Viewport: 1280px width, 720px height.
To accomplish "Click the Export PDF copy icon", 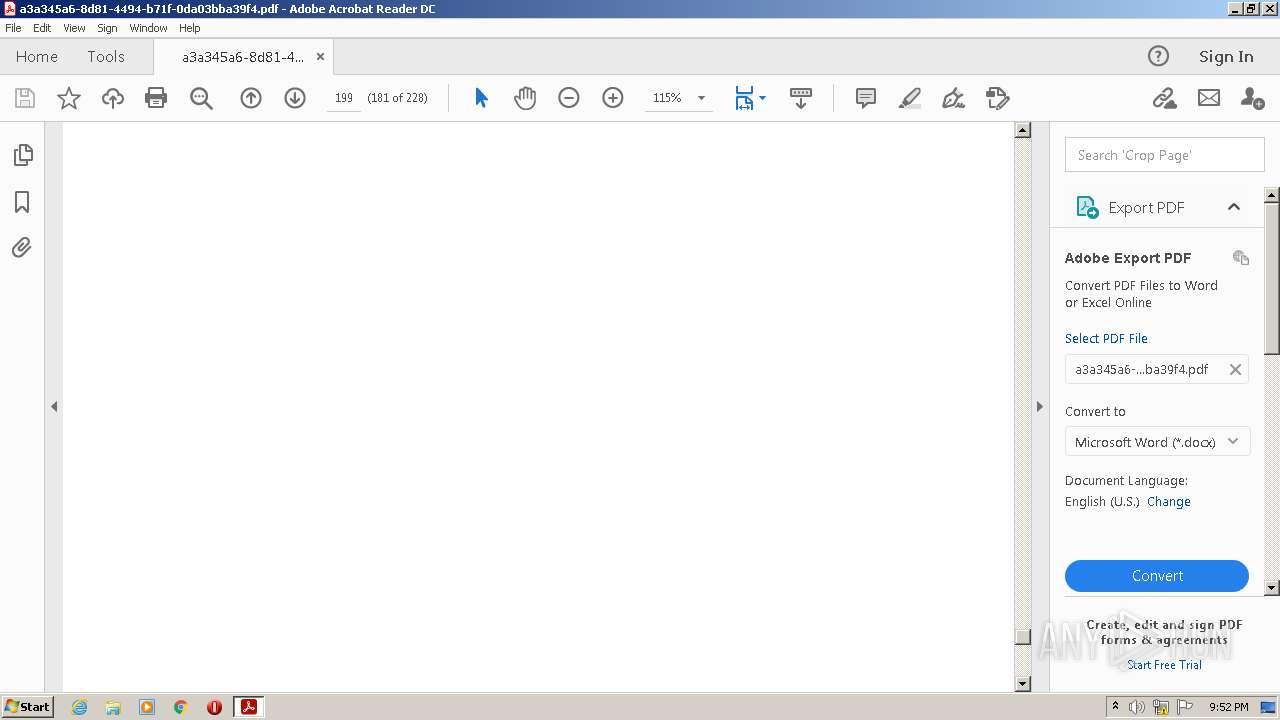I will [1241, 258].
